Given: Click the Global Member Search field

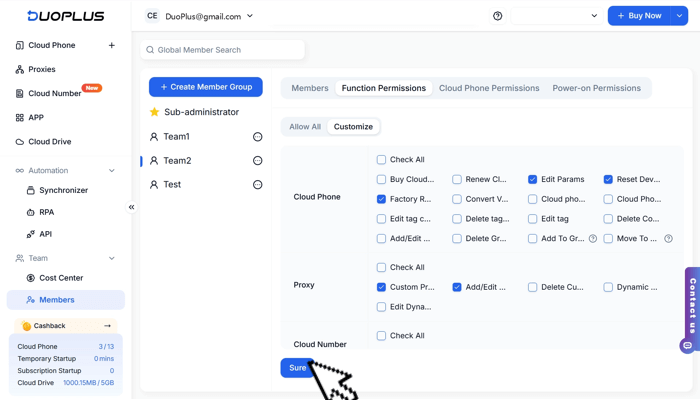Looking at the screenshot, I should pyautogui.click(x=223, y=50).
